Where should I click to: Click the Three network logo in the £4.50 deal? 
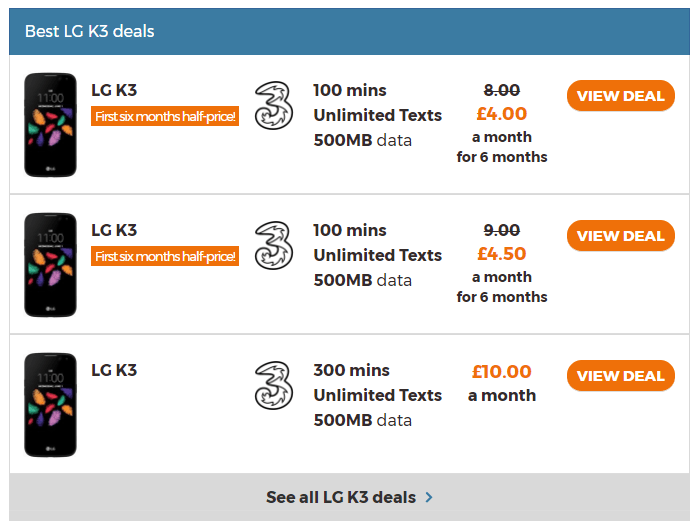(274, 246)
